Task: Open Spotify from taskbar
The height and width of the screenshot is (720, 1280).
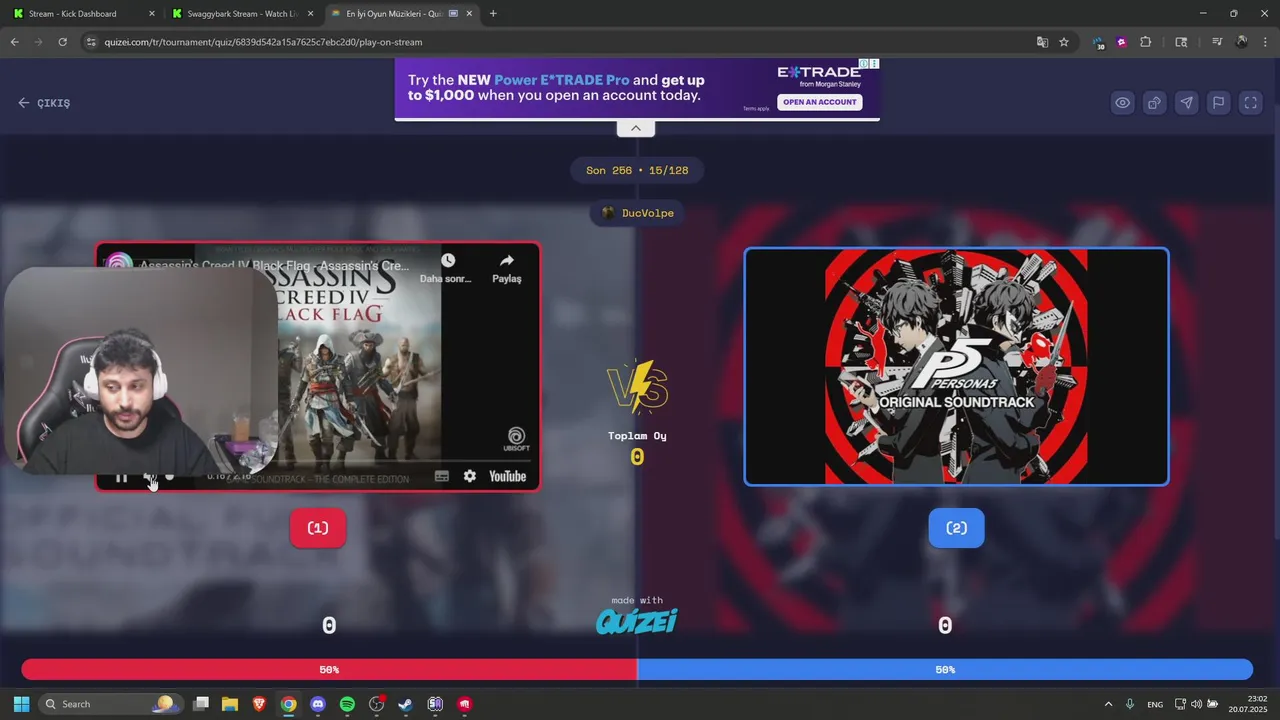Action: coord(347,704)
